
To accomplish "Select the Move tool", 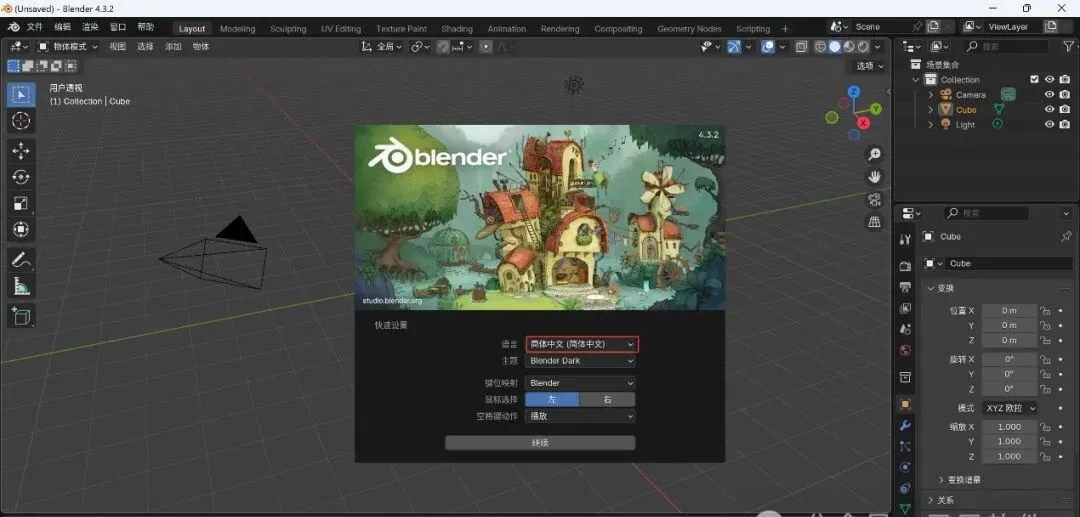I will point(21,151).
